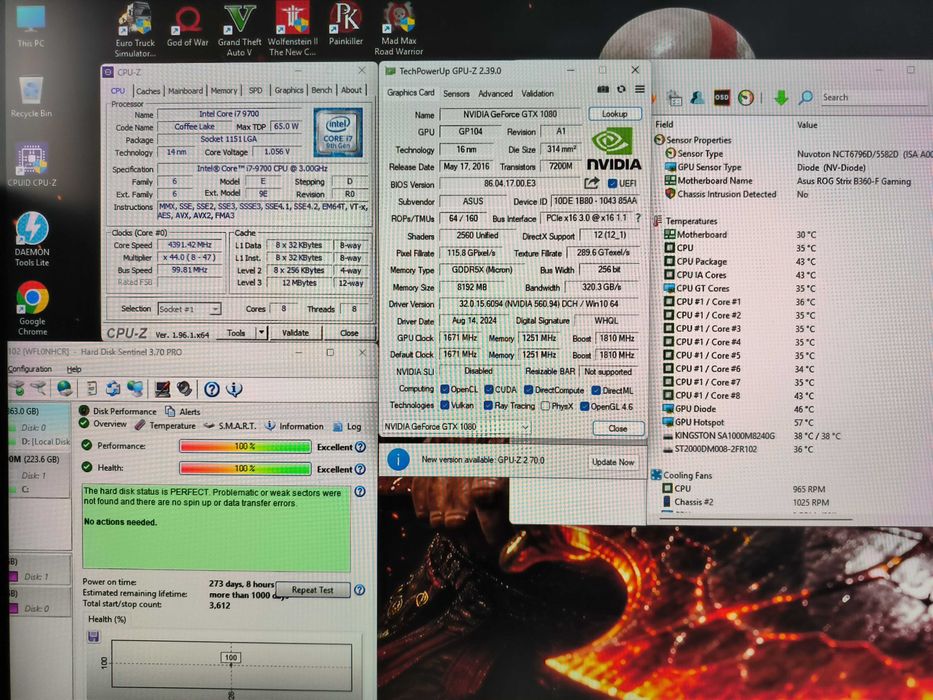Click the Field column header
The image size is (933, 700).
[663, 124]
